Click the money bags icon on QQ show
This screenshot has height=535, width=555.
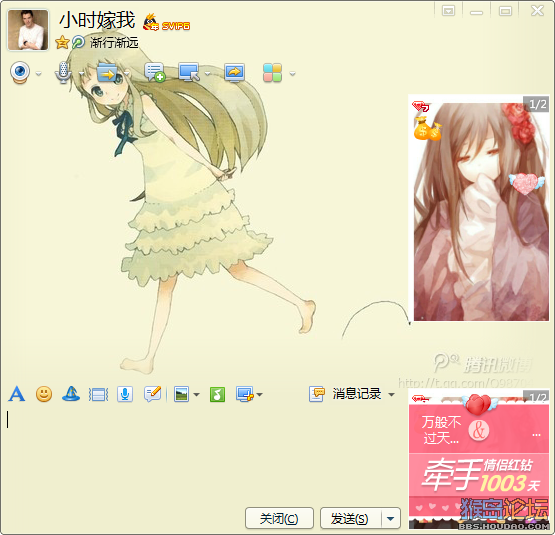[x=428, y=129]
